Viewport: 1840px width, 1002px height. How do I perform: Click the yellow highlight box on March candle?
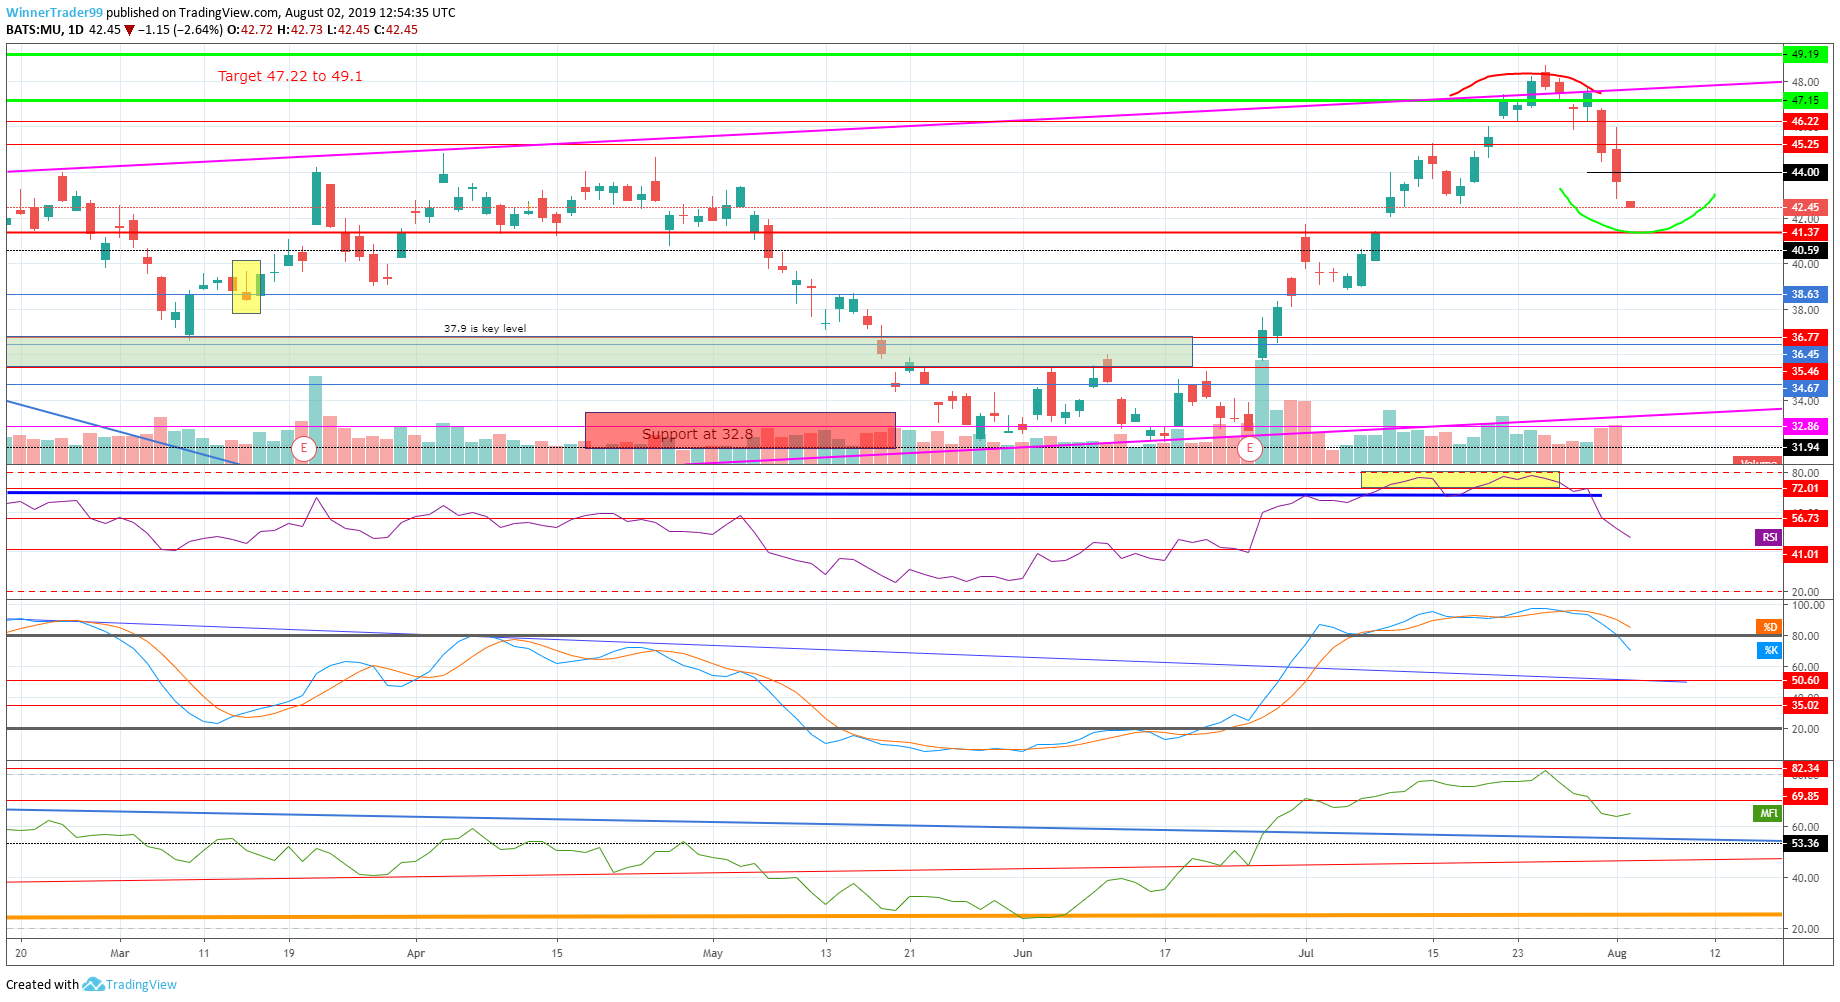tap(246, 287)
